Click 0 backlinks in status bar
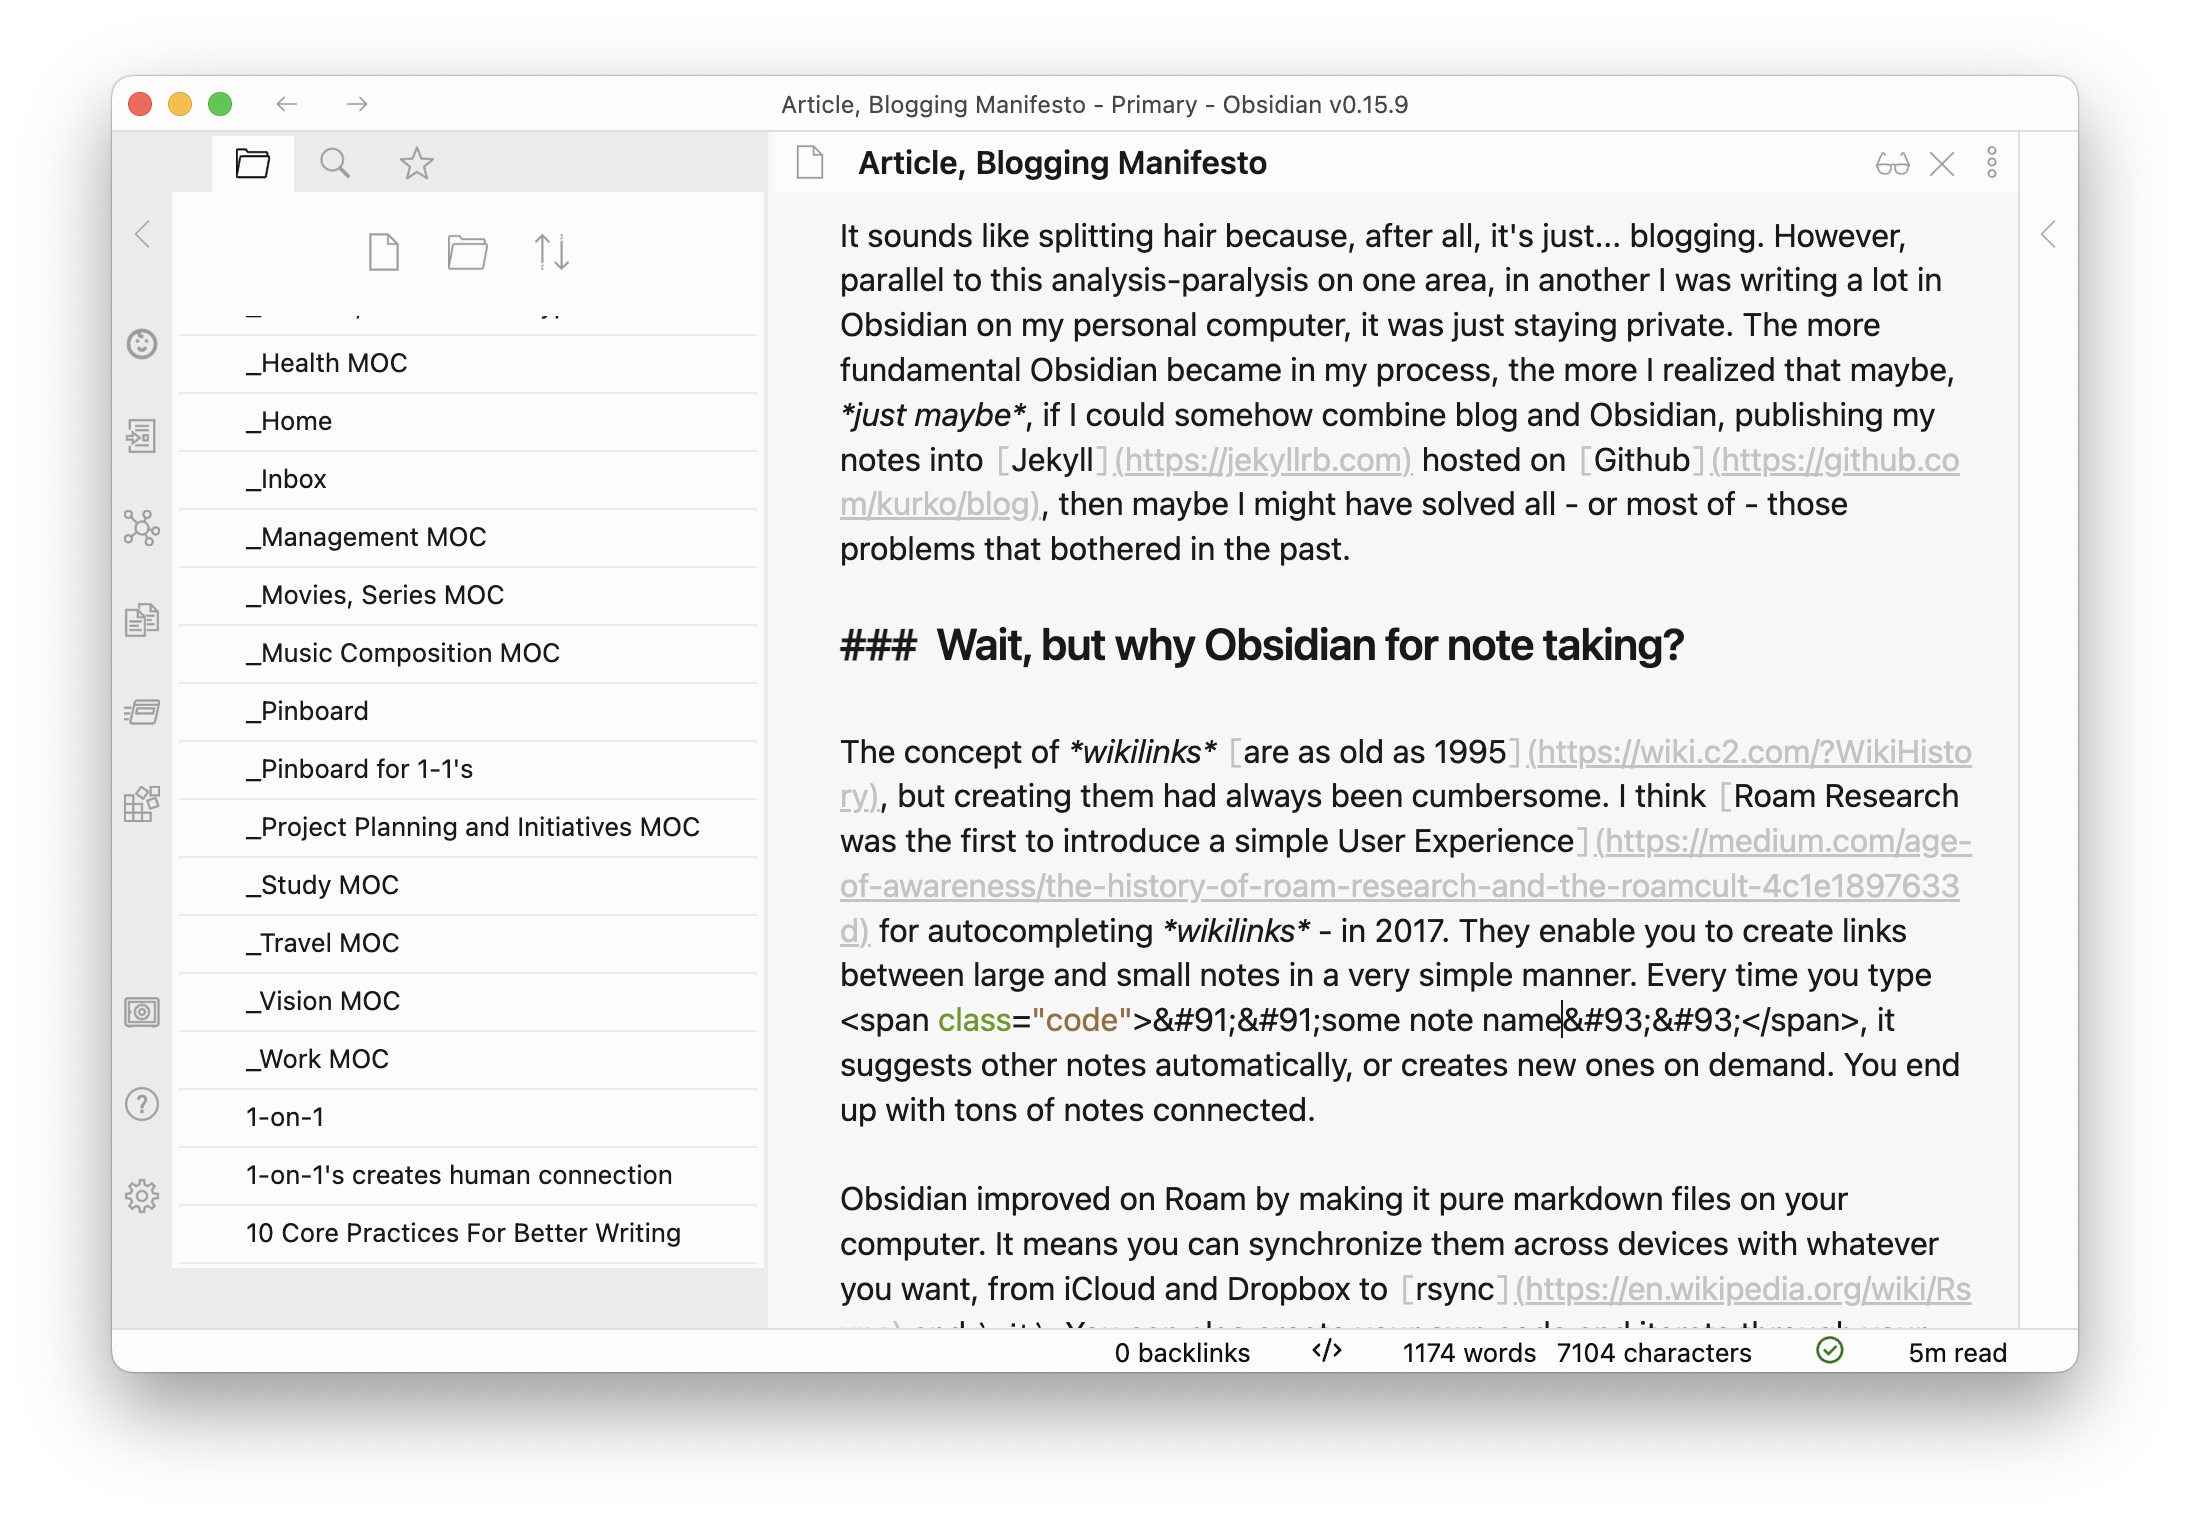The image size is (2190, 1520). click(x=1182, y=1353)
